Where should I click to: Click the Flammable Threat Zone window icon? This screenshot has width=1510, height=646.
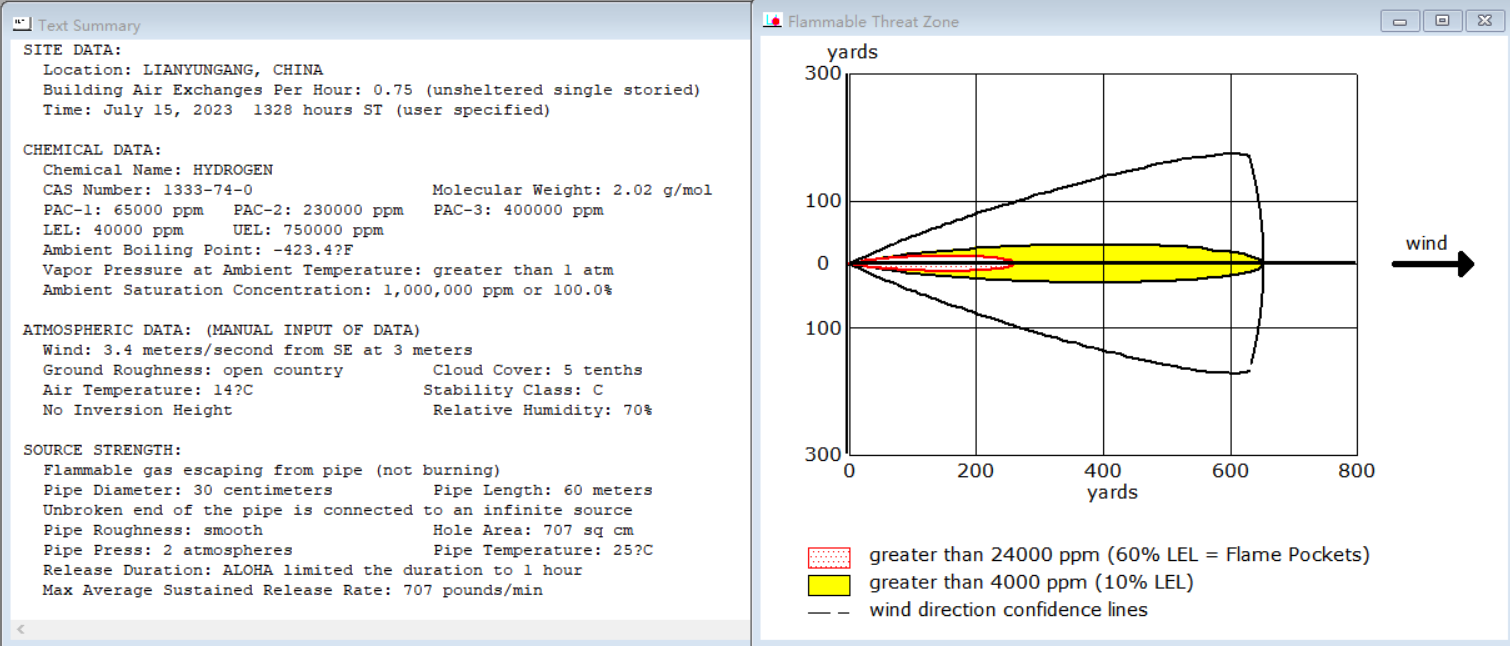pos(772,21)
